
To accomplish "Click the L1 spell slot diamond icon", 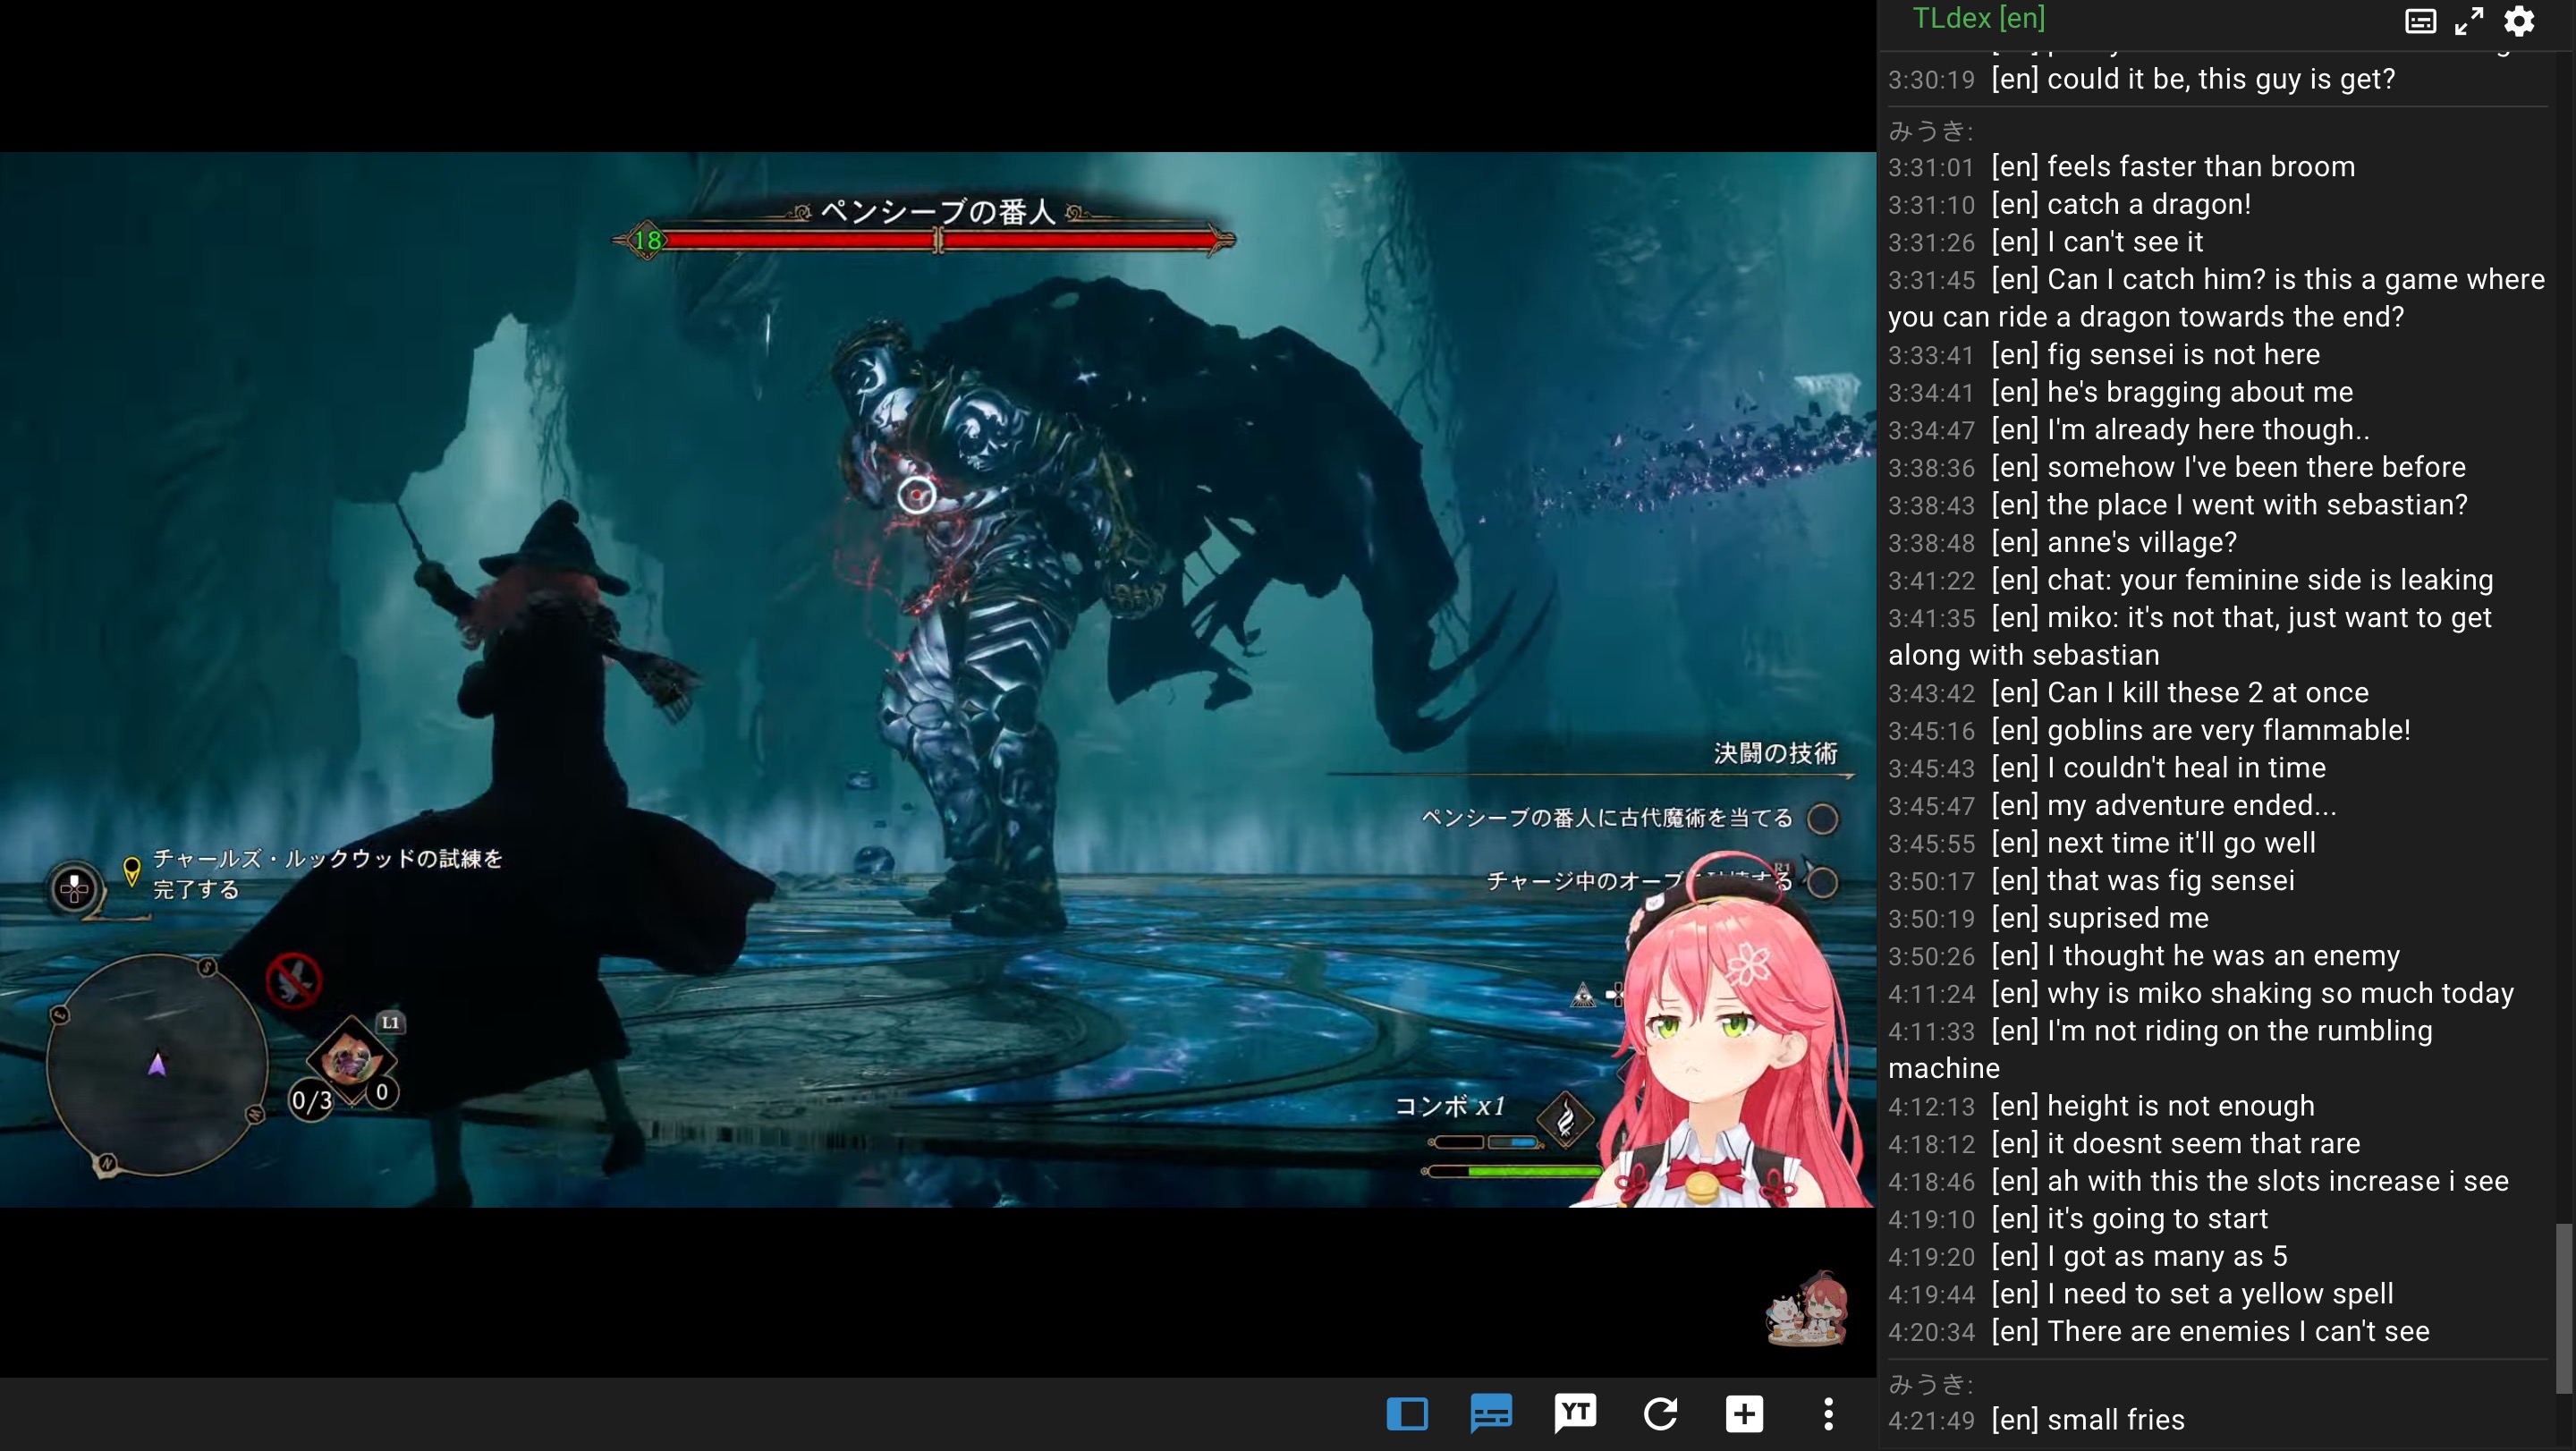I will pos(351,1061).
